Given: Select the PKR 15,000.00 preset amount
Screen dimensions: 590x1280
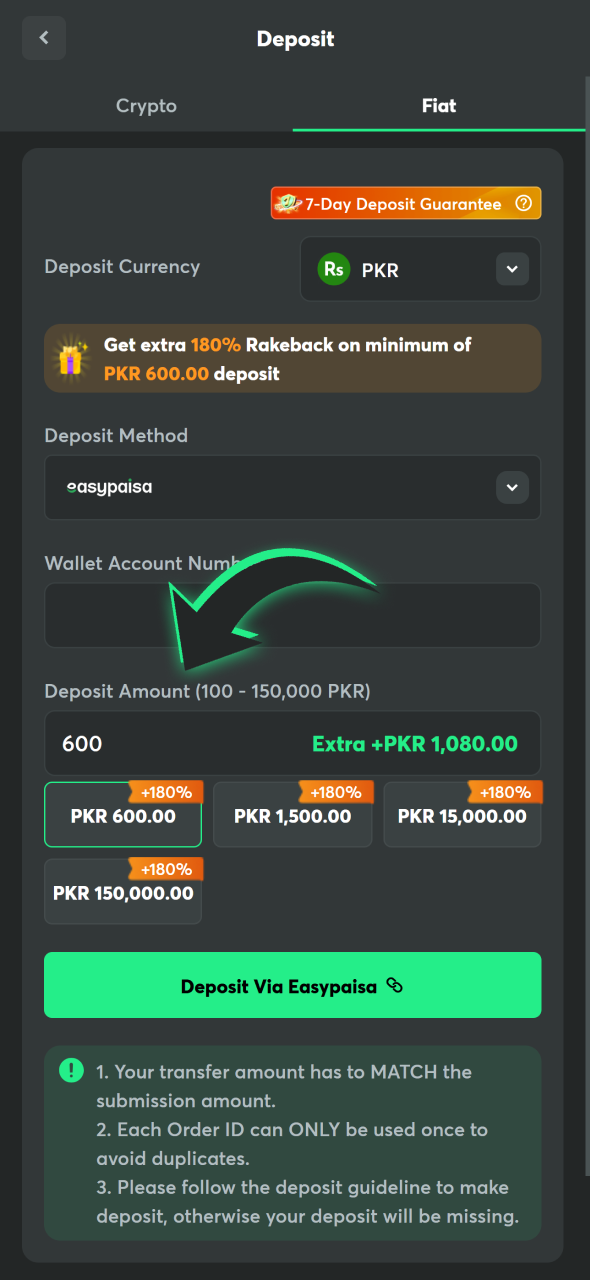Looking at the screenshot, I should 462,815.
